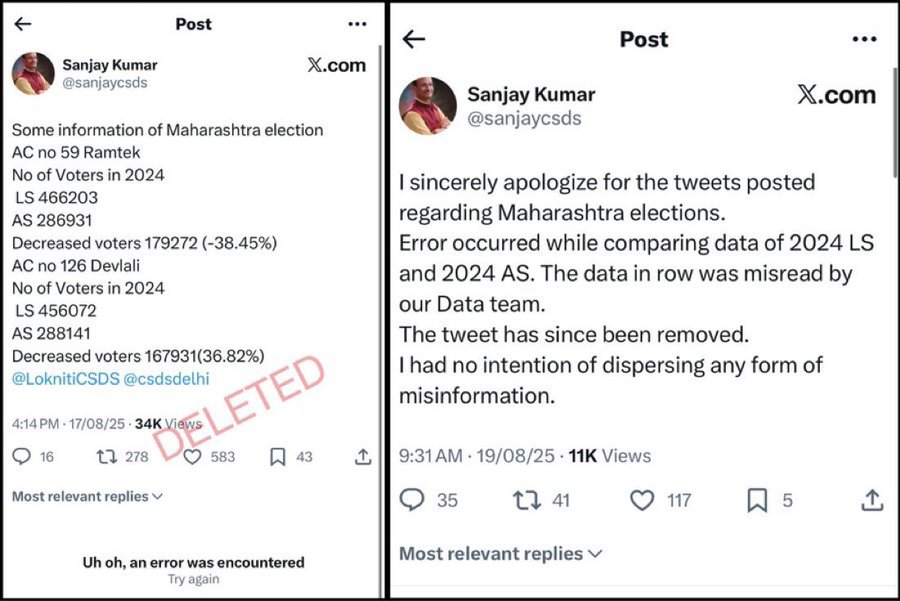Viewport: 900px width, 601px height.
Task: Open the @csdsdelhi mention link
Action: (160, 379)
